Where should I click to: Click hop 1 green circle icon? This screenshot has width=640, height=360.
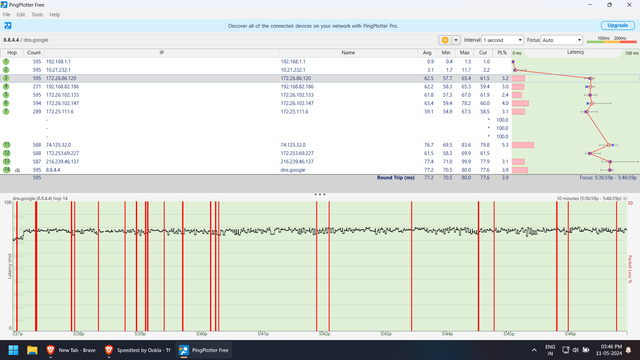(x=6, y=62)
